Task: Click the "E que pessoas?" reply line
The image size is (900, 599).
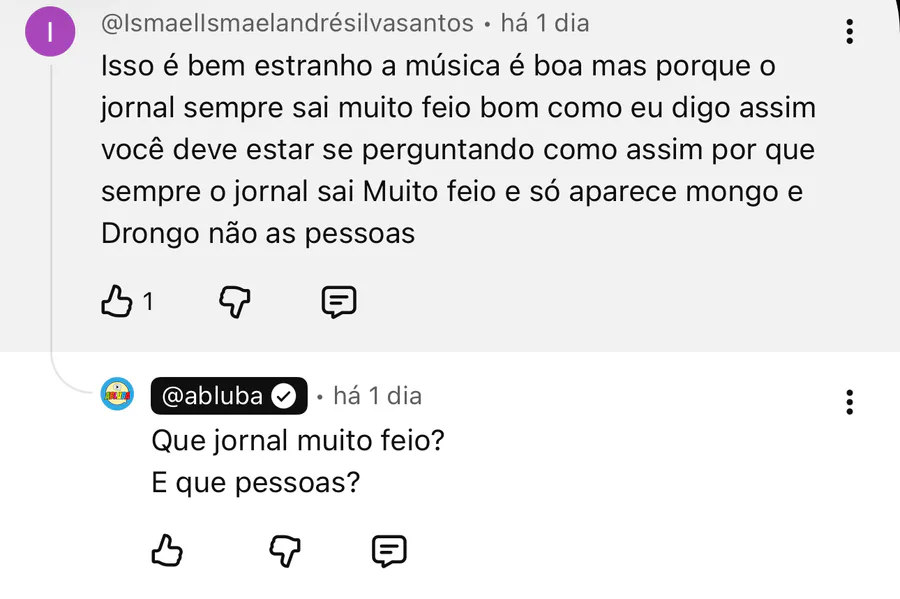Action: click(x=255, y=483)
